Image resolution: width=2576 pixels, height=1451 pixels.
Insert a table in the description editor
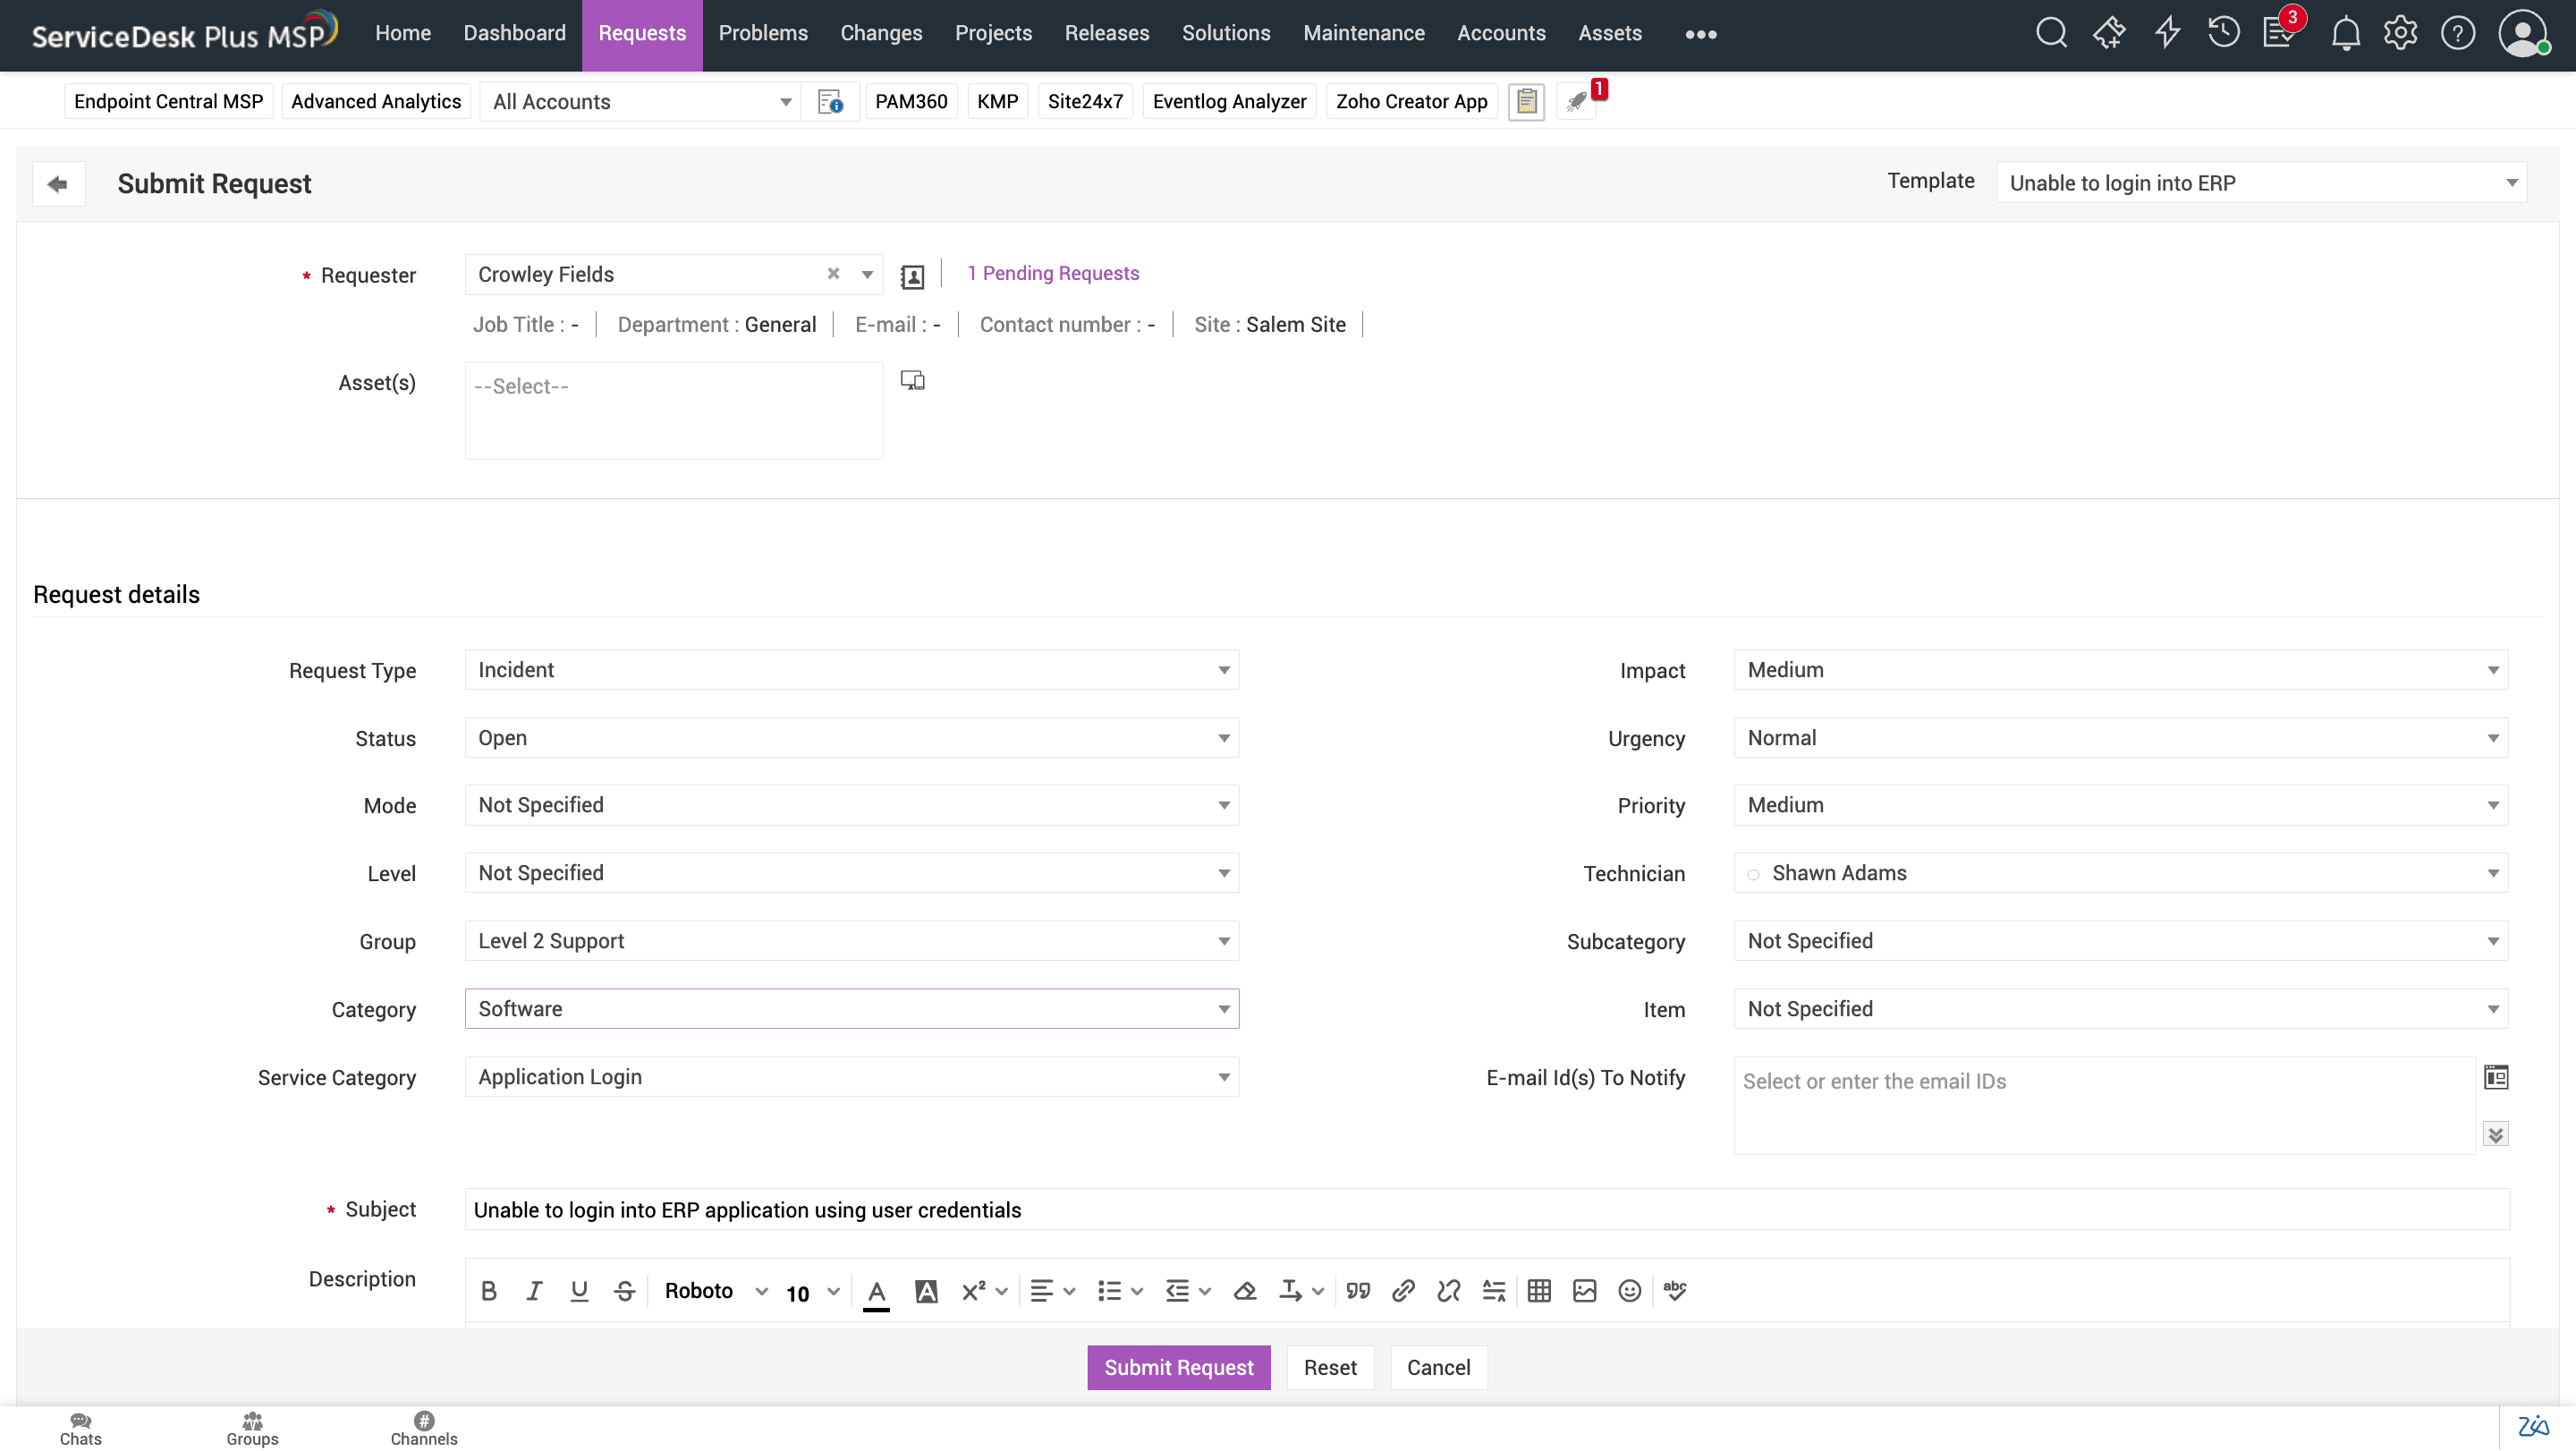[1539, 1291]
